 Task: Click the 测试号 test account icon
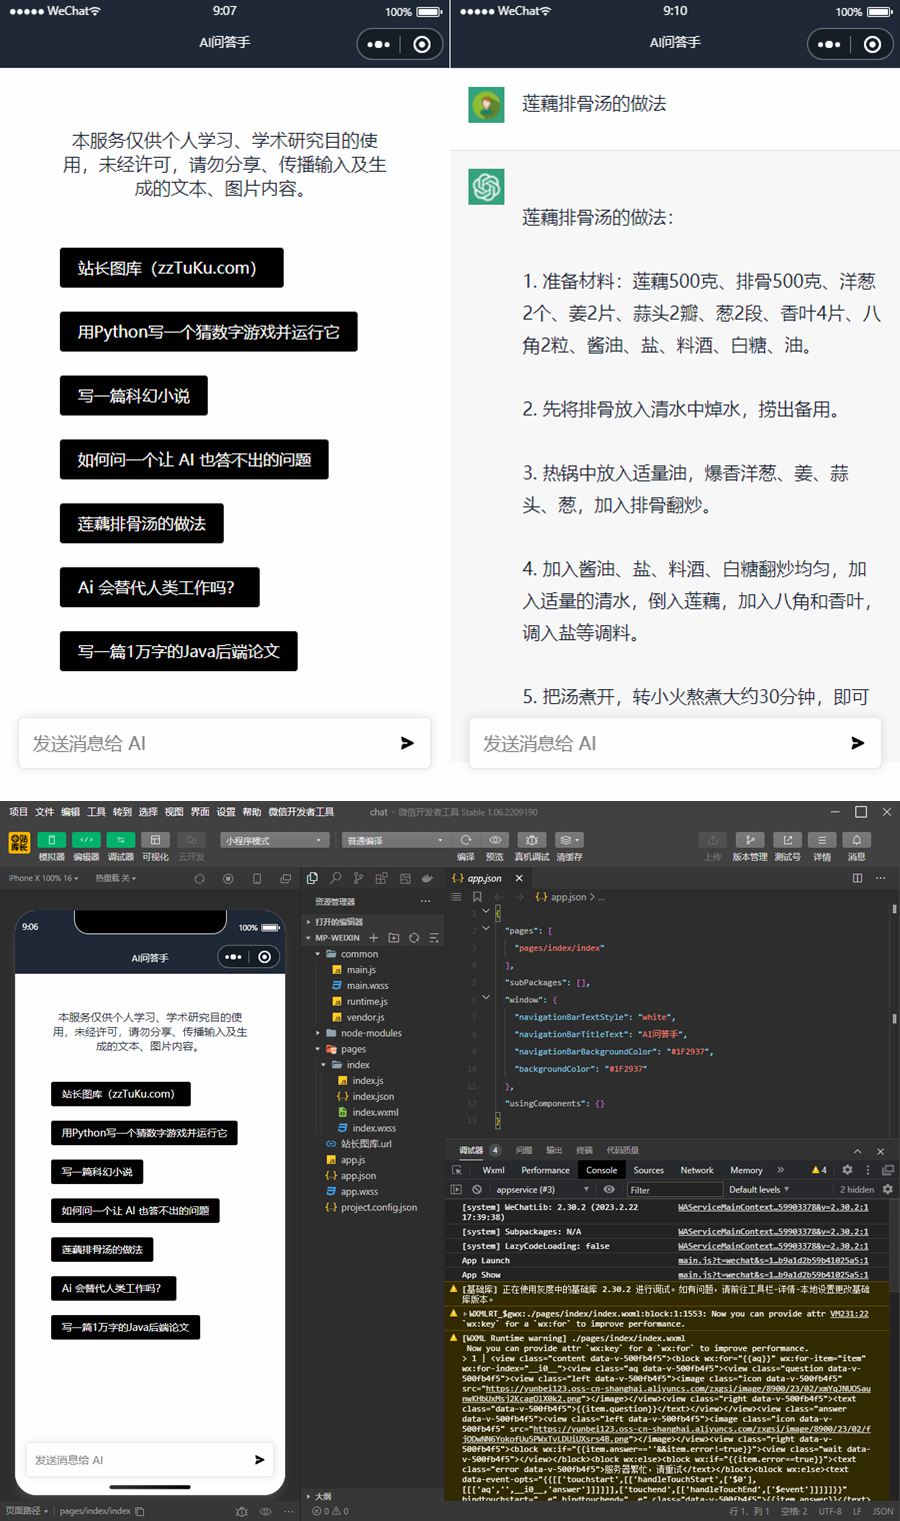[787, 840]
